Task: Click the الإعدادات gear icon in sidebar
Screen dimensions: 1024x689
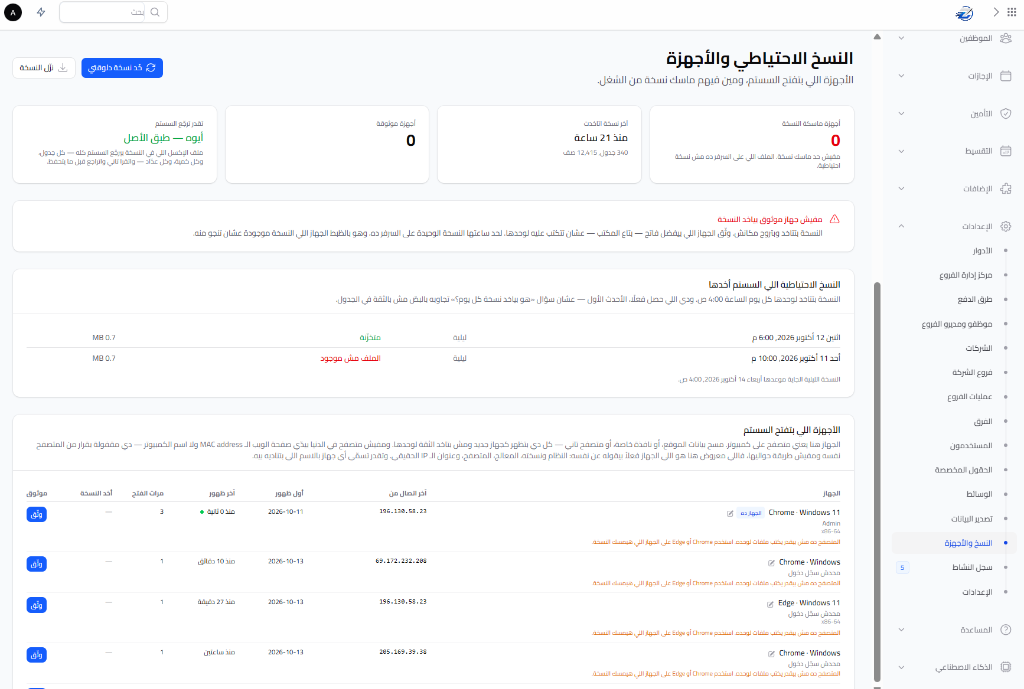Action: (x=1006, y=226)
